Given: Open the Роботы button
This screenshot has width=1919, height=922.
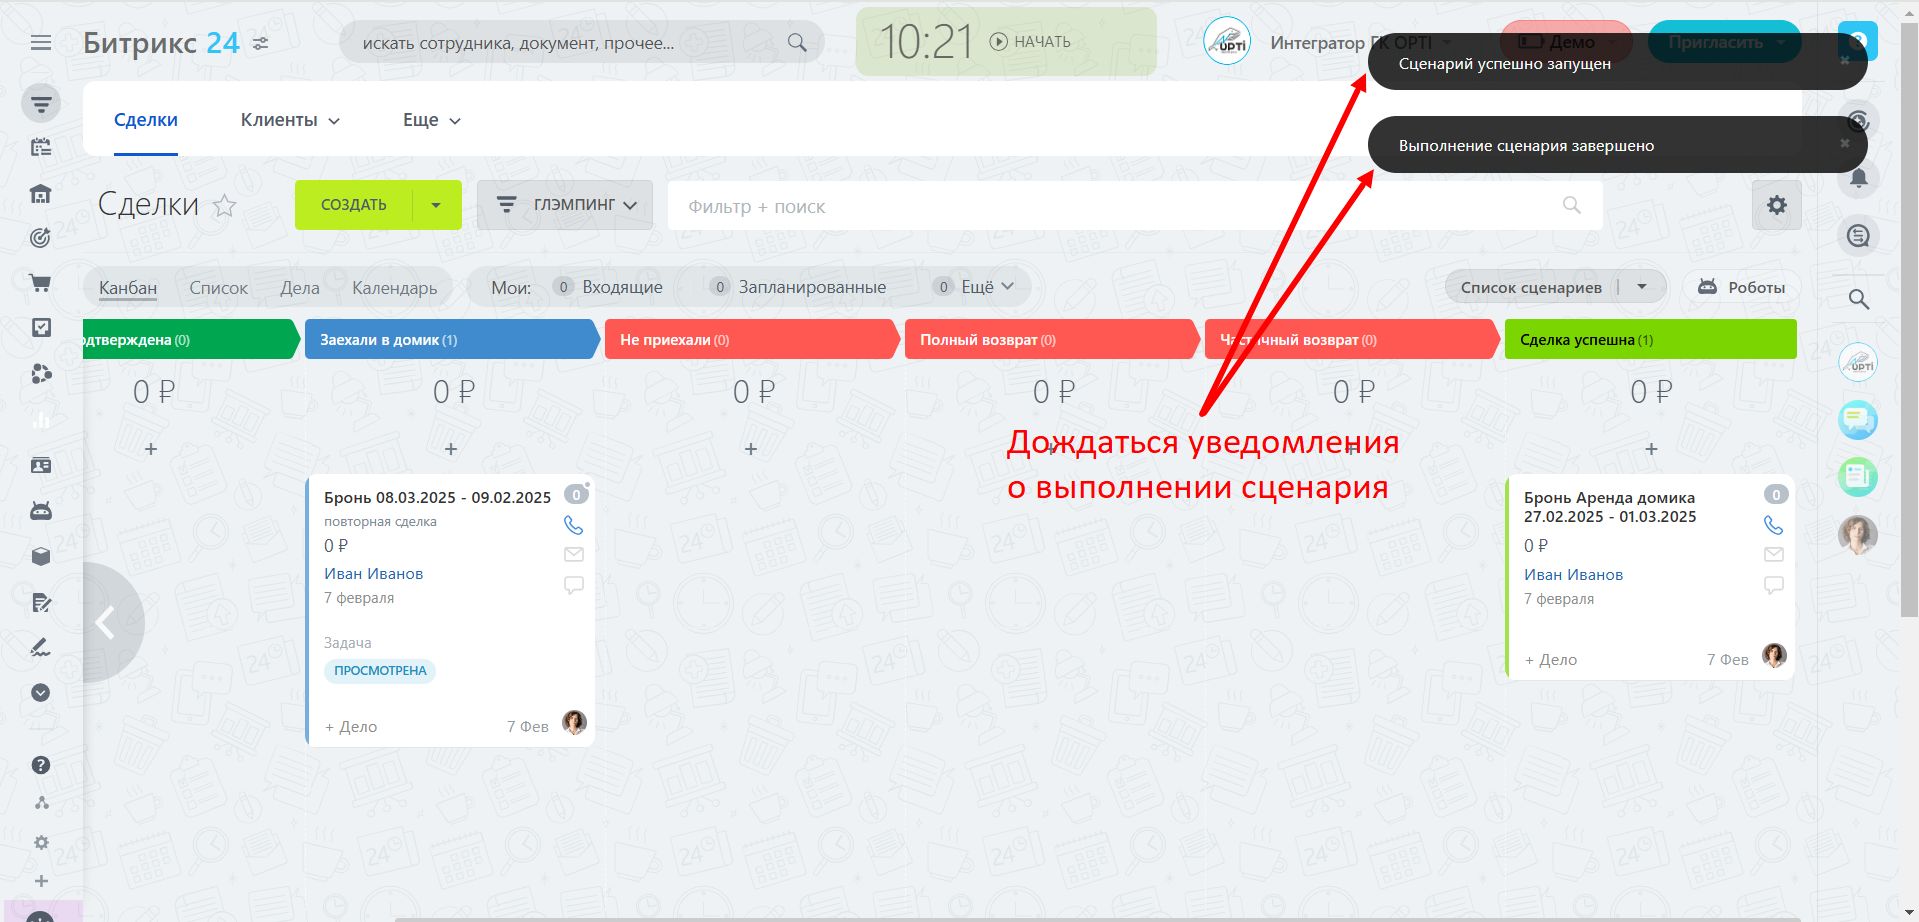Looking at the screenshot, I should coord(1742,288).
